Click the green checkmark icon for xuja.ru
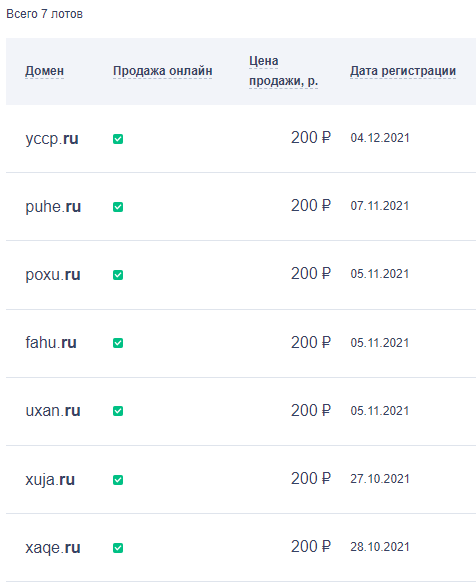 pyautogui.click(x=118, y=480)
